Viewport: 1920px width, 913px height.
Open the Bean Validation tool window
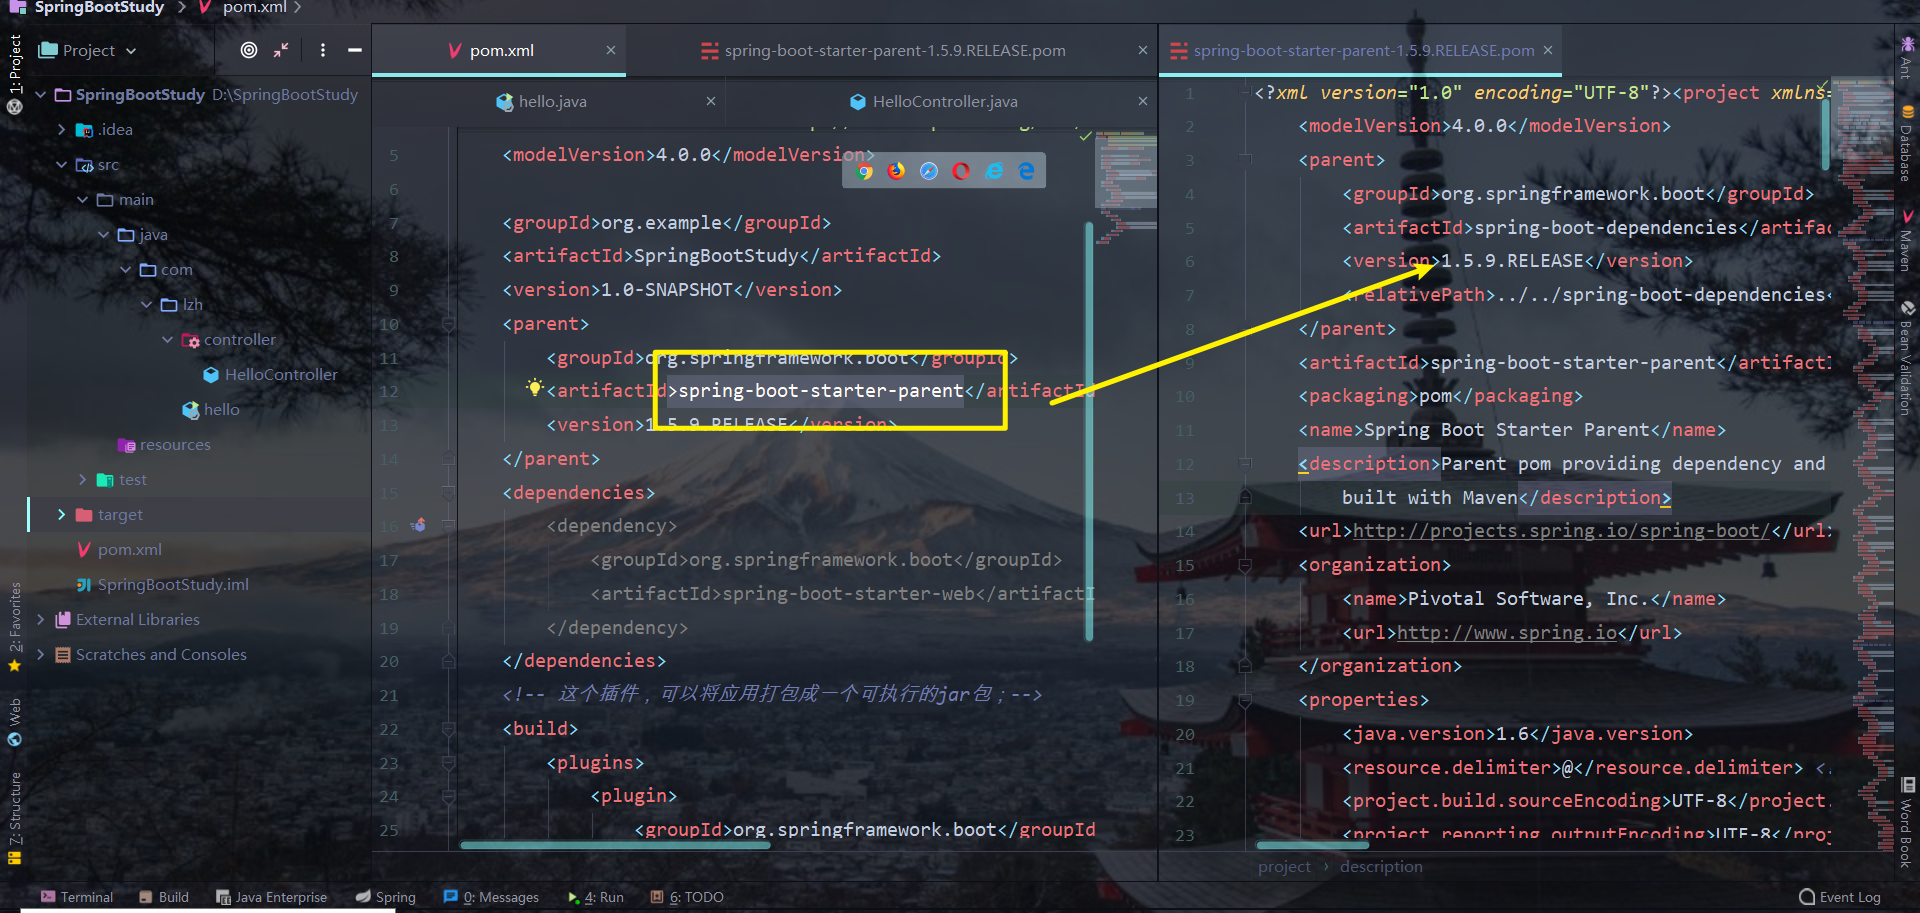[1907, 360]
